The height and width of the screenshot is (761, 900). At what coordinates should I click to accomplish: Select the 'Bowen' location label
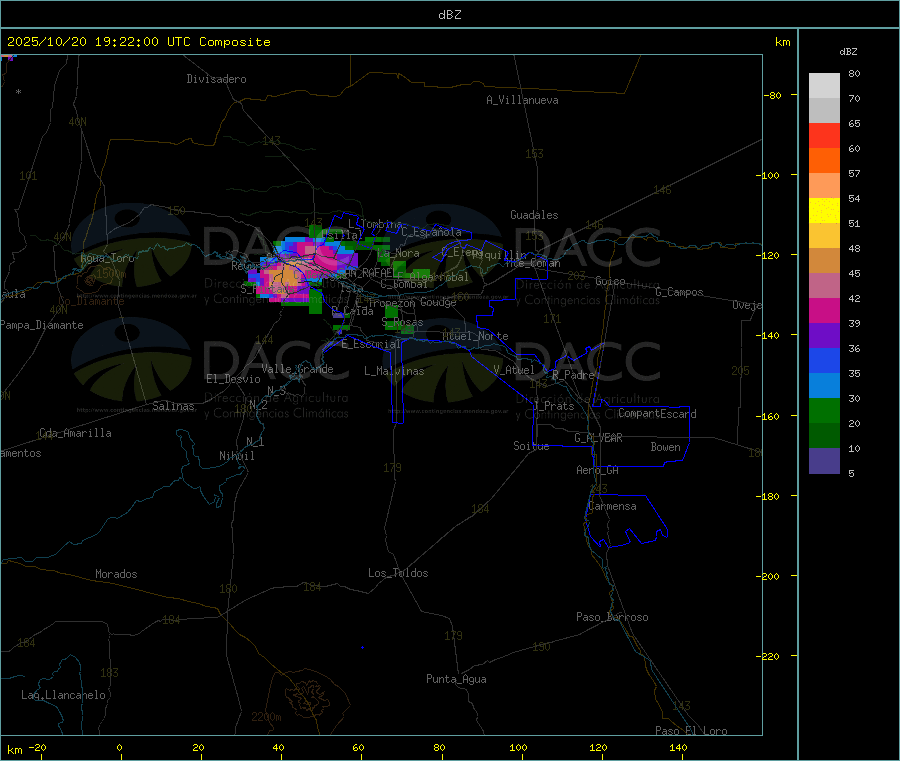[x=665, y=447]
